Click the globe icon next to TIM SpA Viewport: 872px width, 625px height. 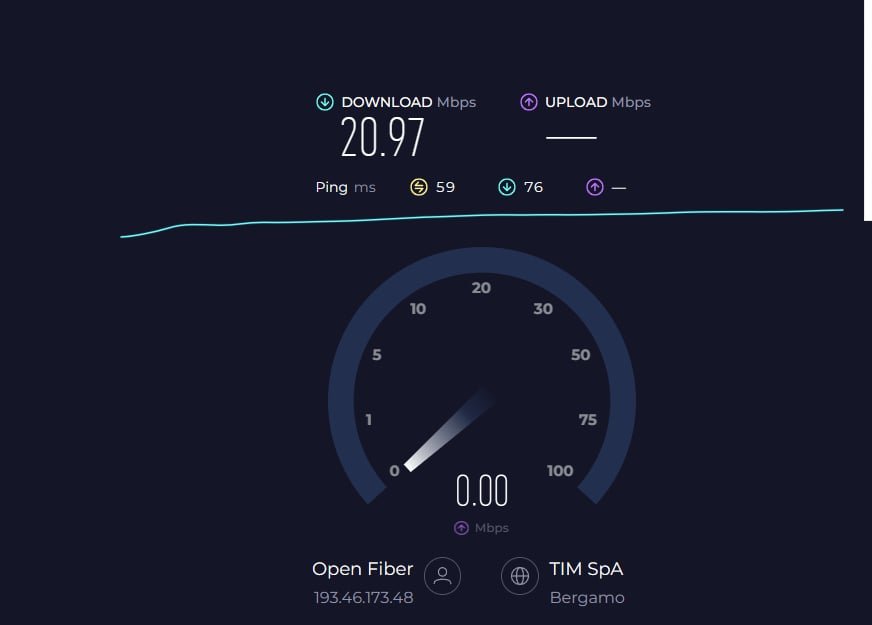tap(519, 576)
